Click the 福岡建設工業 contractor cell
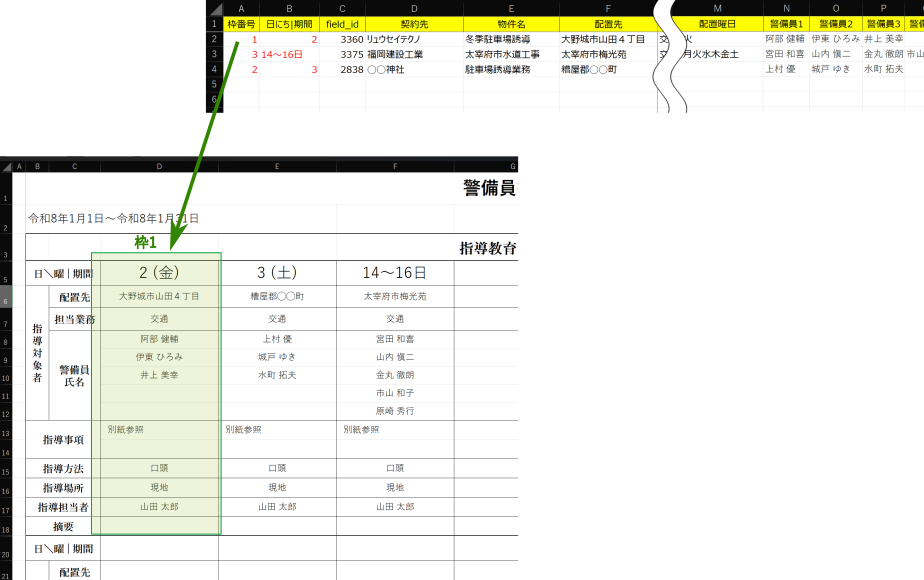This screenshot has height=580, width=924. [x=395, y=54]
